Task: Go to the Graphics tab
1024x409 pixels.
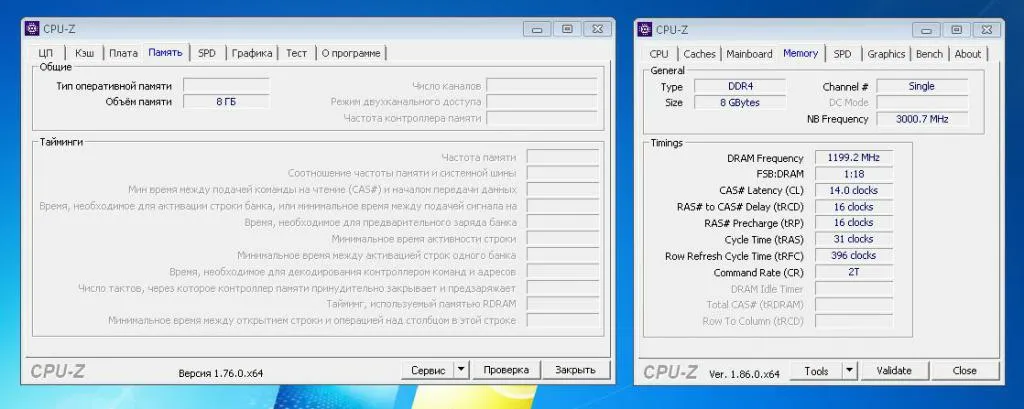Action: (886, 54)
